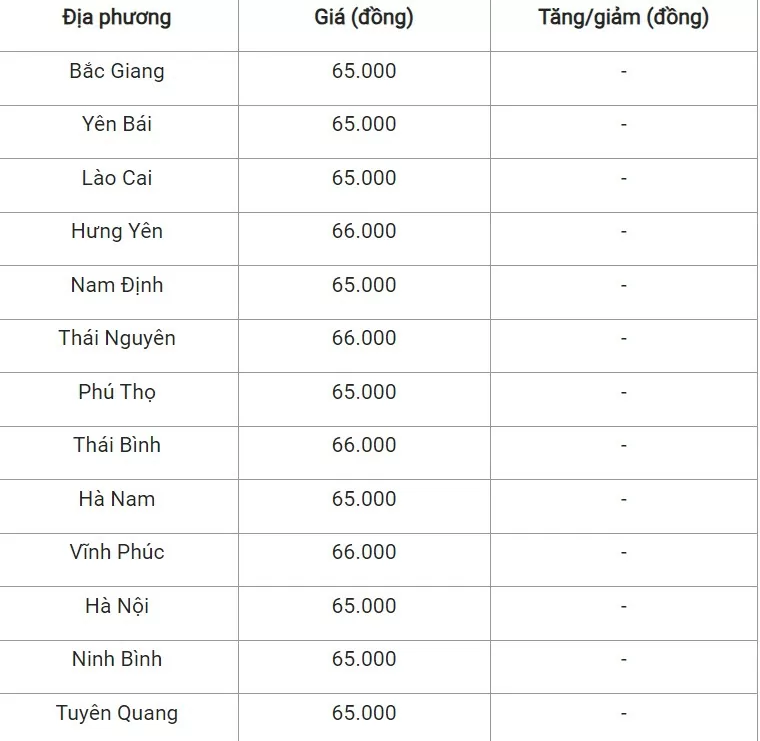Viewport: 760px width, 741px height.
Task: Select the Tuyên Quang location name
Action: 117,713
